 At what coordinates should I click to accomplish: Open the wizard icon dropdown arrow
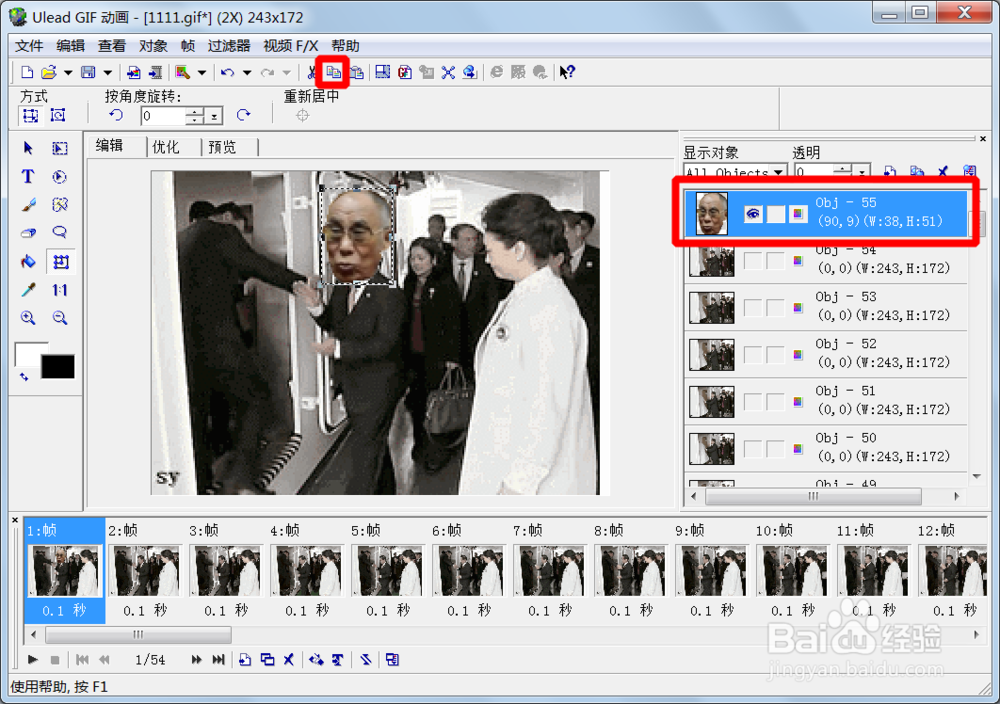tap(202, 73)
